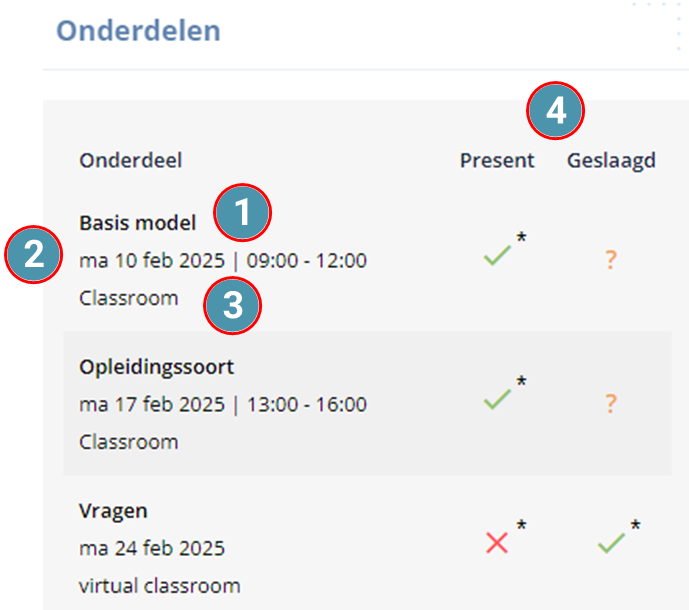Click the orange Geslaagd question mark for Opleidingssoort
This screenshot has width=689, height=610.
coord(611,403)
